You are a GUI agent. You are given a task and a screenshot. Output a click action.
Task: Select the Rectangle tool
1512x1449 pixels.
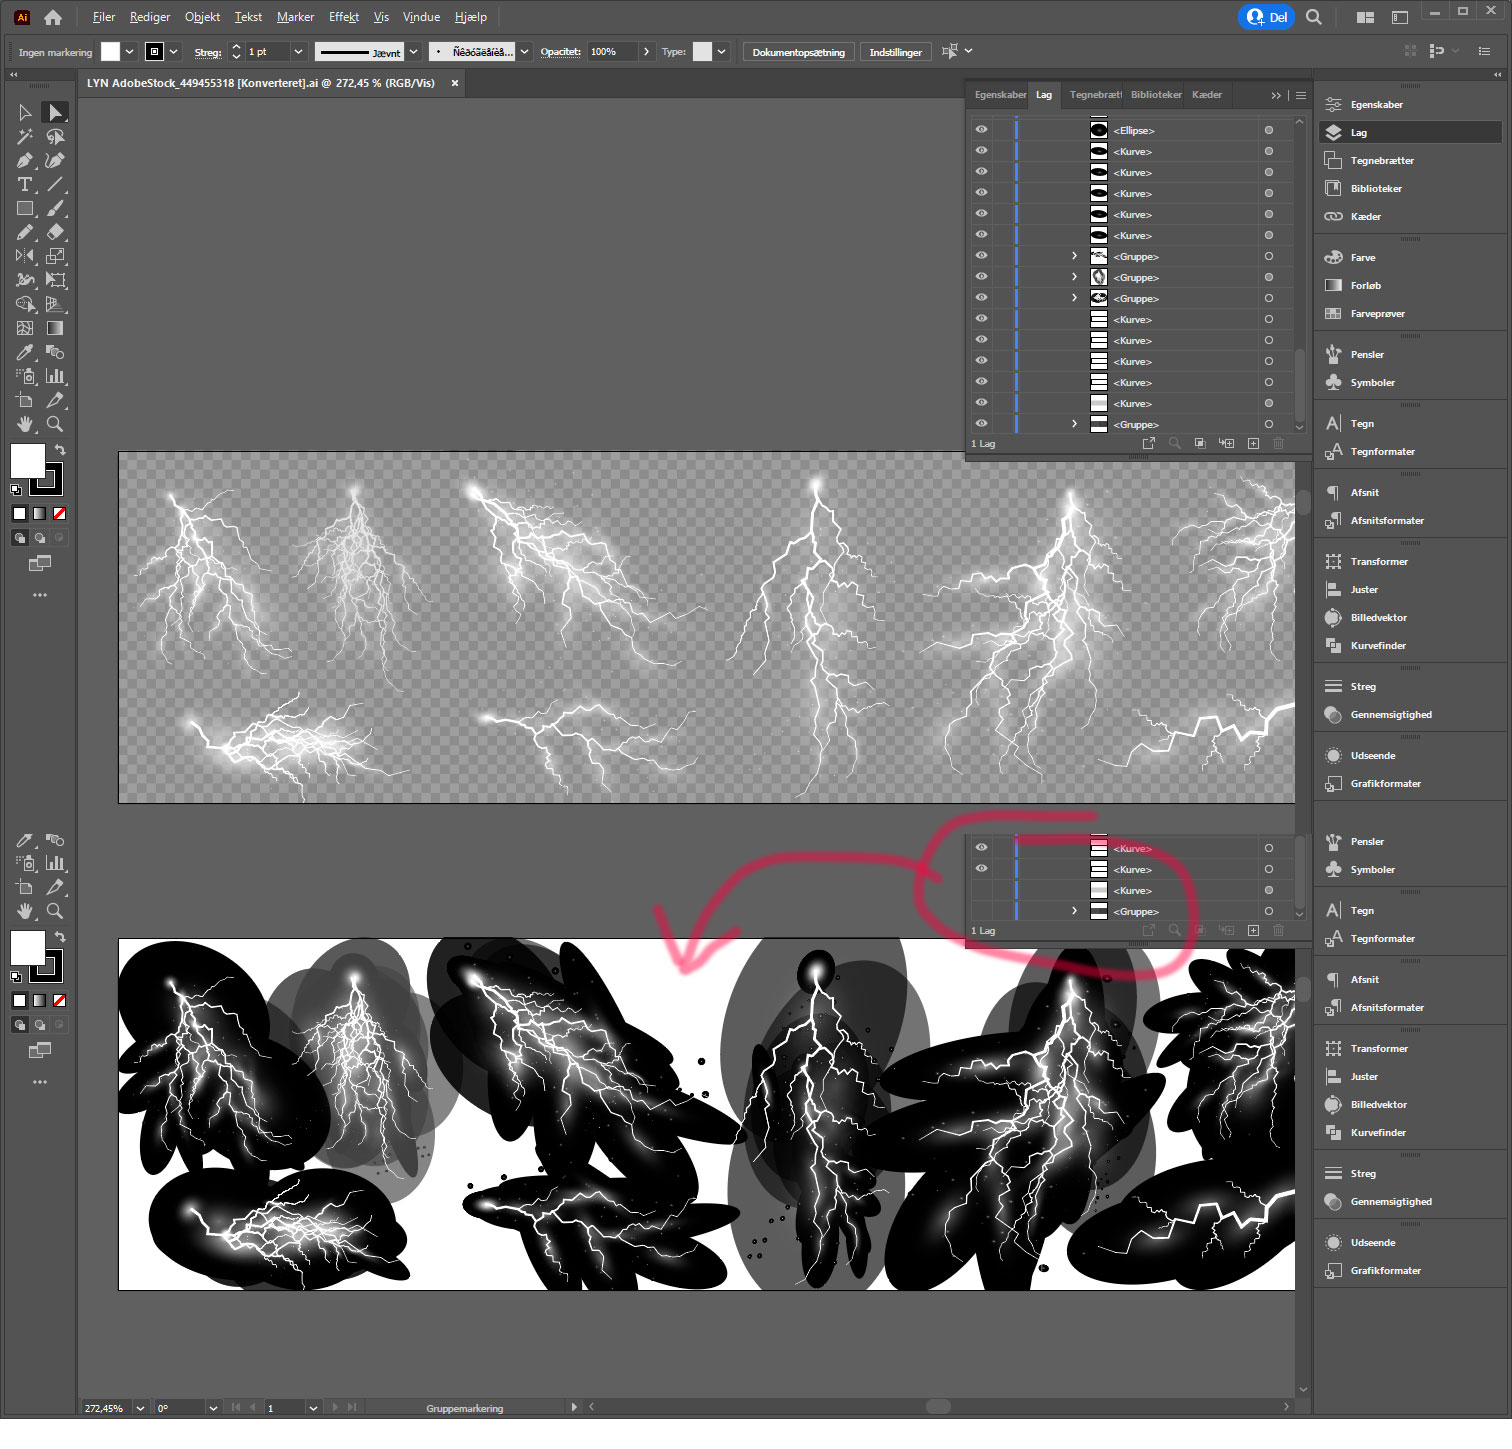point(25,208)
